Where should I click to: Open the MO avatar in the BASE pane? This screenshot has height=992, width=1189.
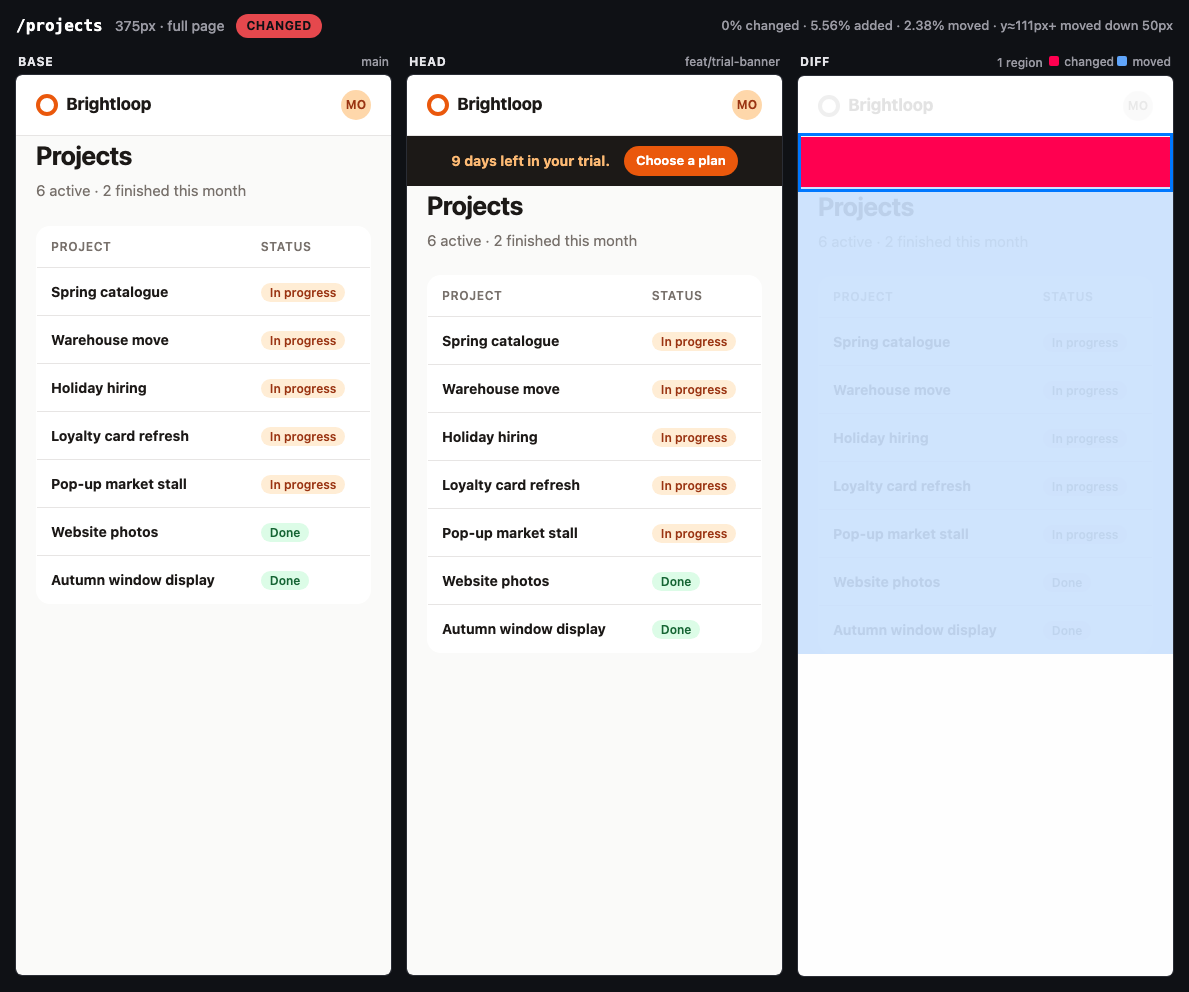coord(356,105)
